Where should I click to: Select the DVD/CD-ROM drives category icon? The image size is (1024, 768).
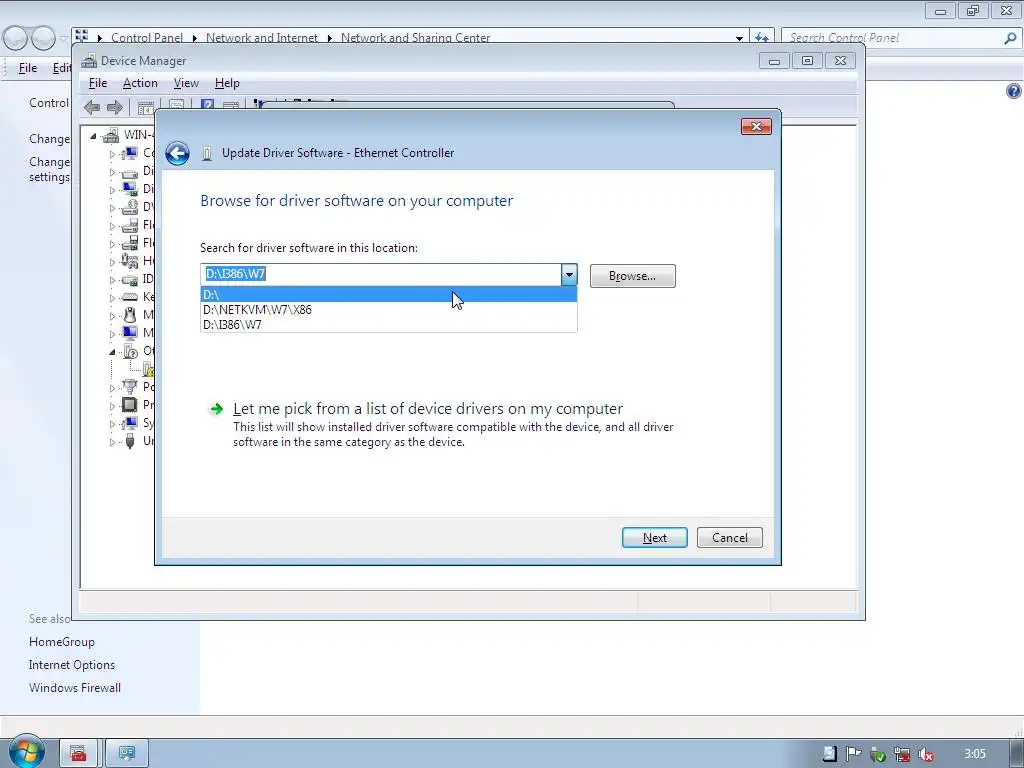point(130,207)
